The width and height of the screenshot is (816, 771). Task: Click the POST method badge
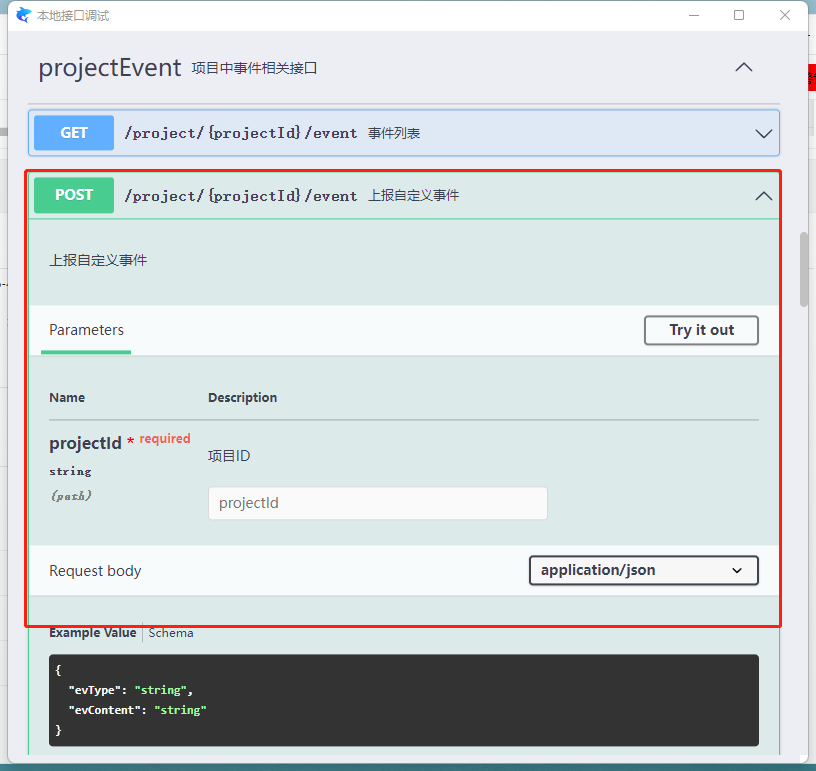click(74, 195)
